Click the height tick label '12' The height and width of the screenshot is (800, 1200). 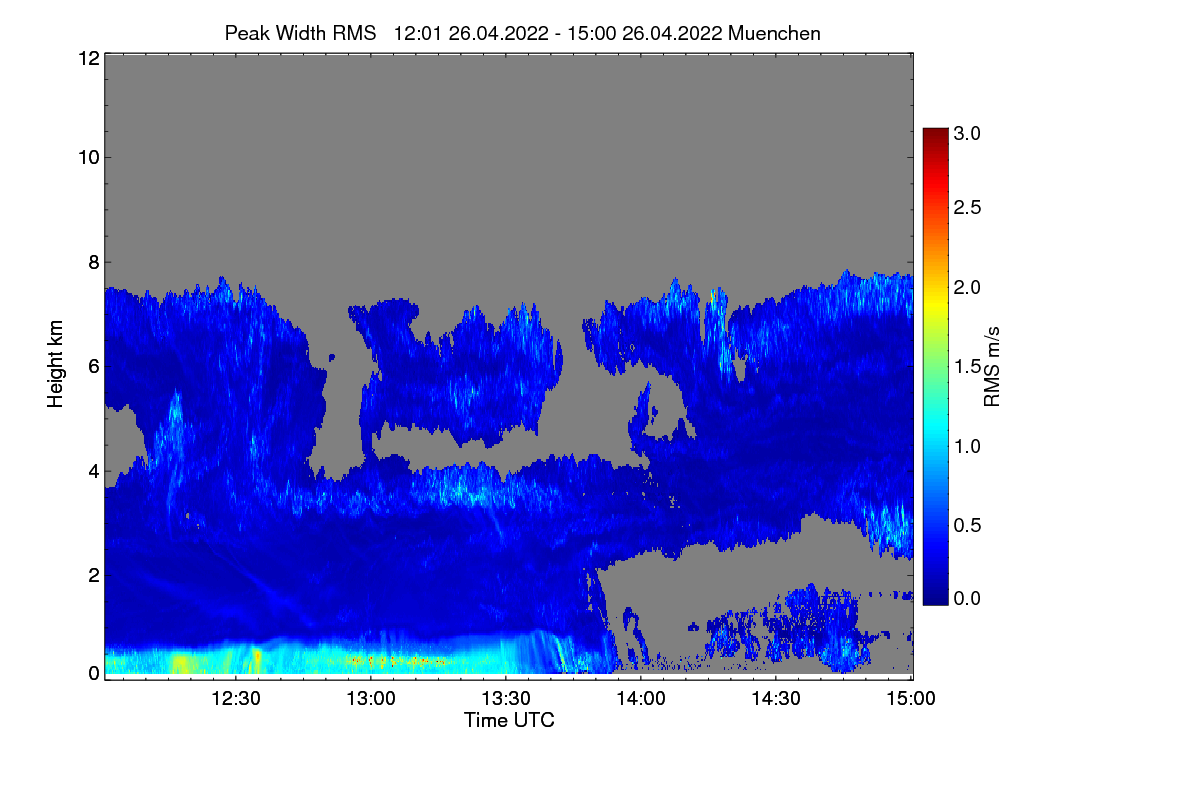click(x=87, y=58)
